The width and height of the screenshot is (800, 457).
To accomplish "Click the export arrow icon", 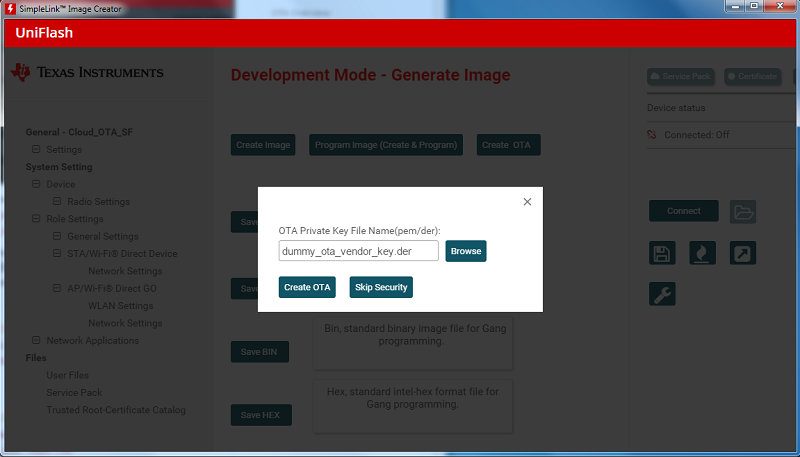I will pos(743,253).
